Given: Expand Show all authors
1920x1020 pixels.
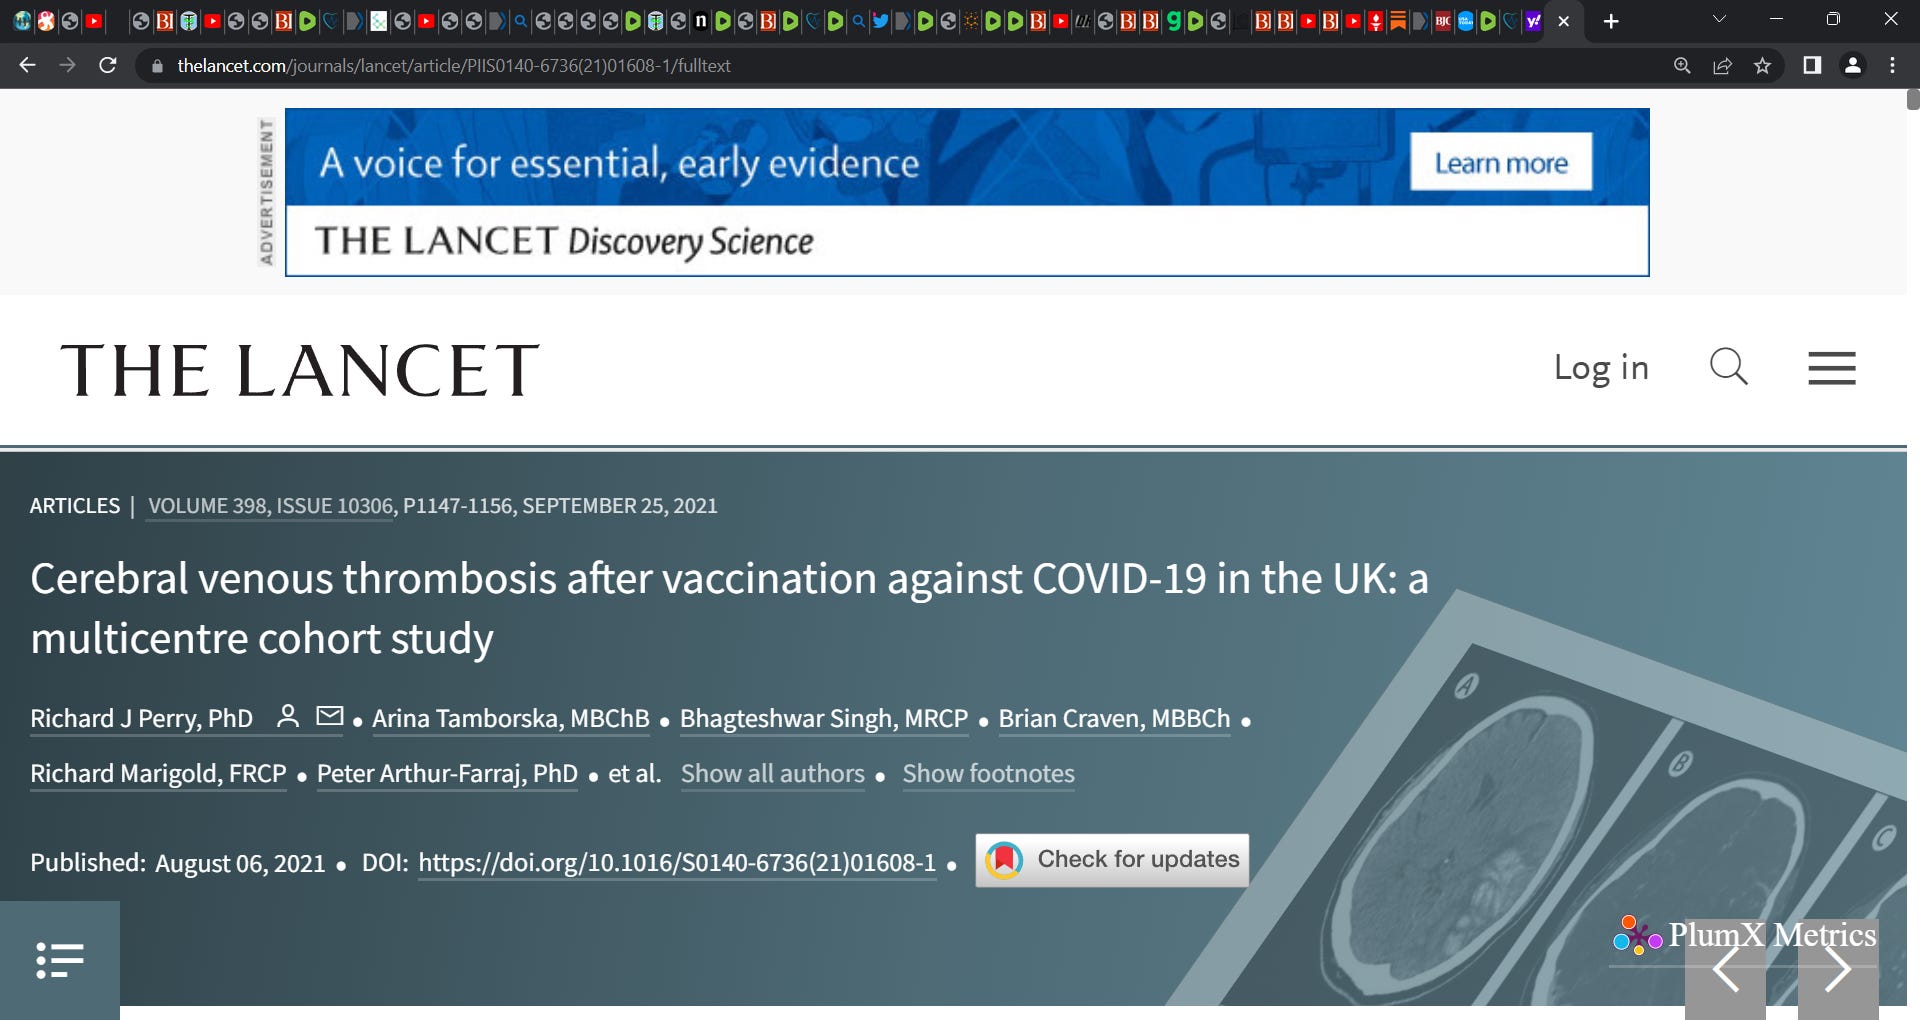Looking at the screenshot, I should [x=773, y=773].
